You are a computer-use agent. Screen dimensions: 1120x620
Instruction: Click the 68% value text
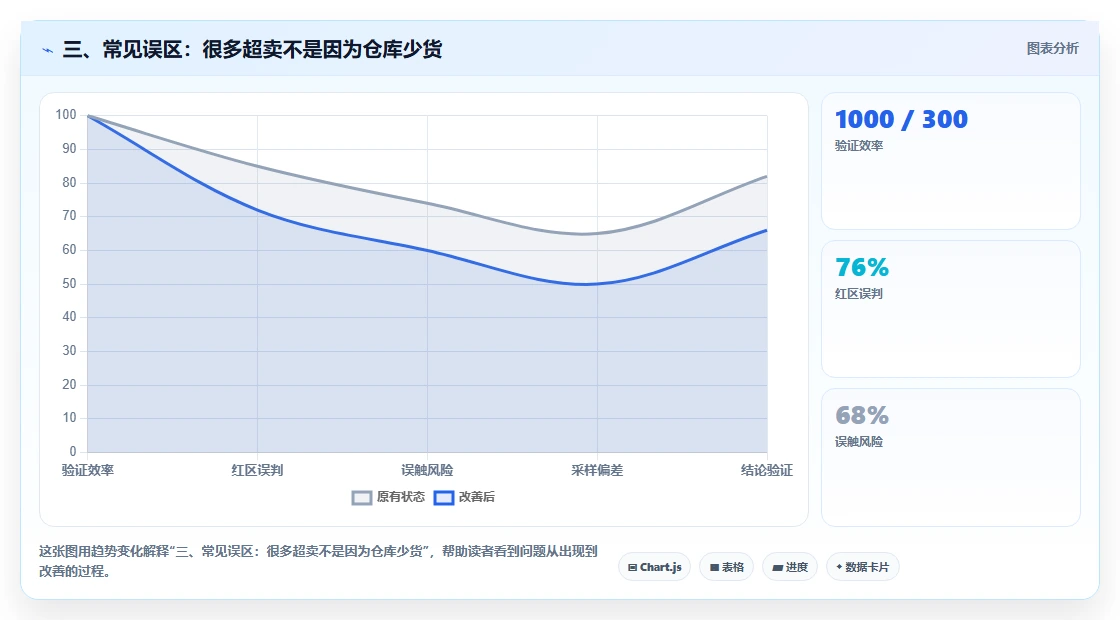862,415
